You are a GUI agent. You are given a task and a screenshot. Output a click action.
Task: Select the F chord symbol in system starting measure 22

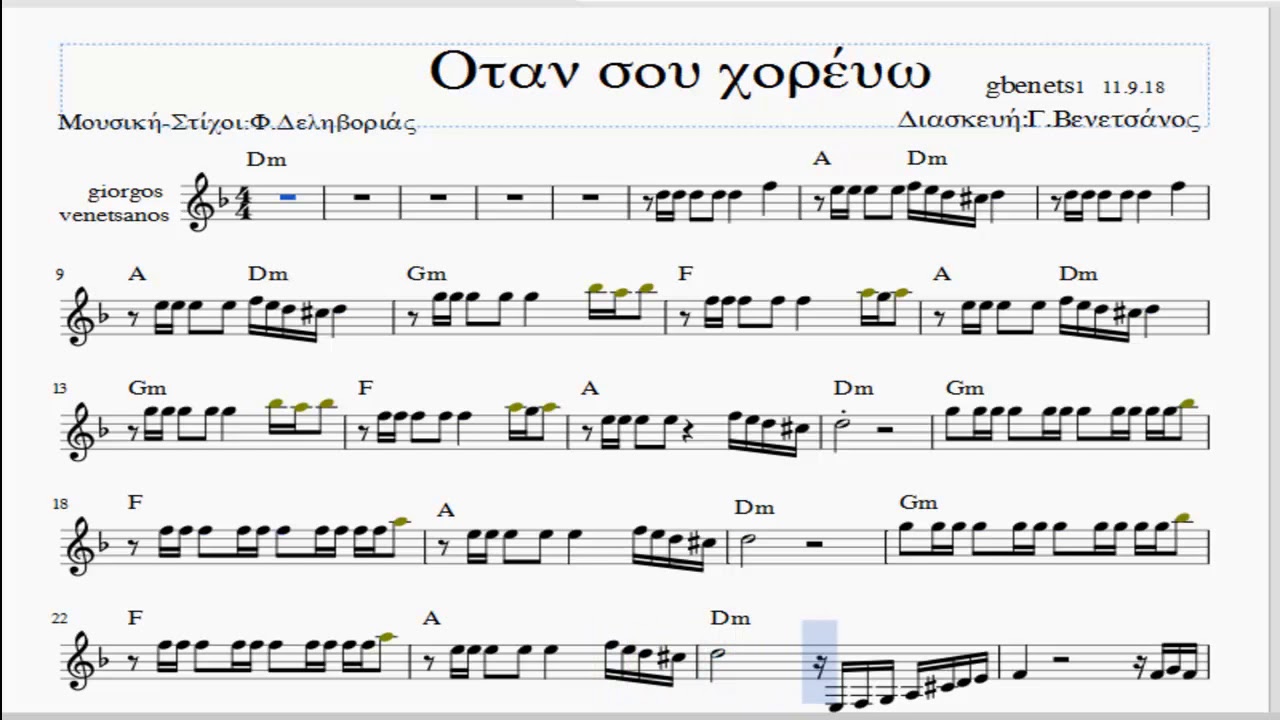(135, 617)
